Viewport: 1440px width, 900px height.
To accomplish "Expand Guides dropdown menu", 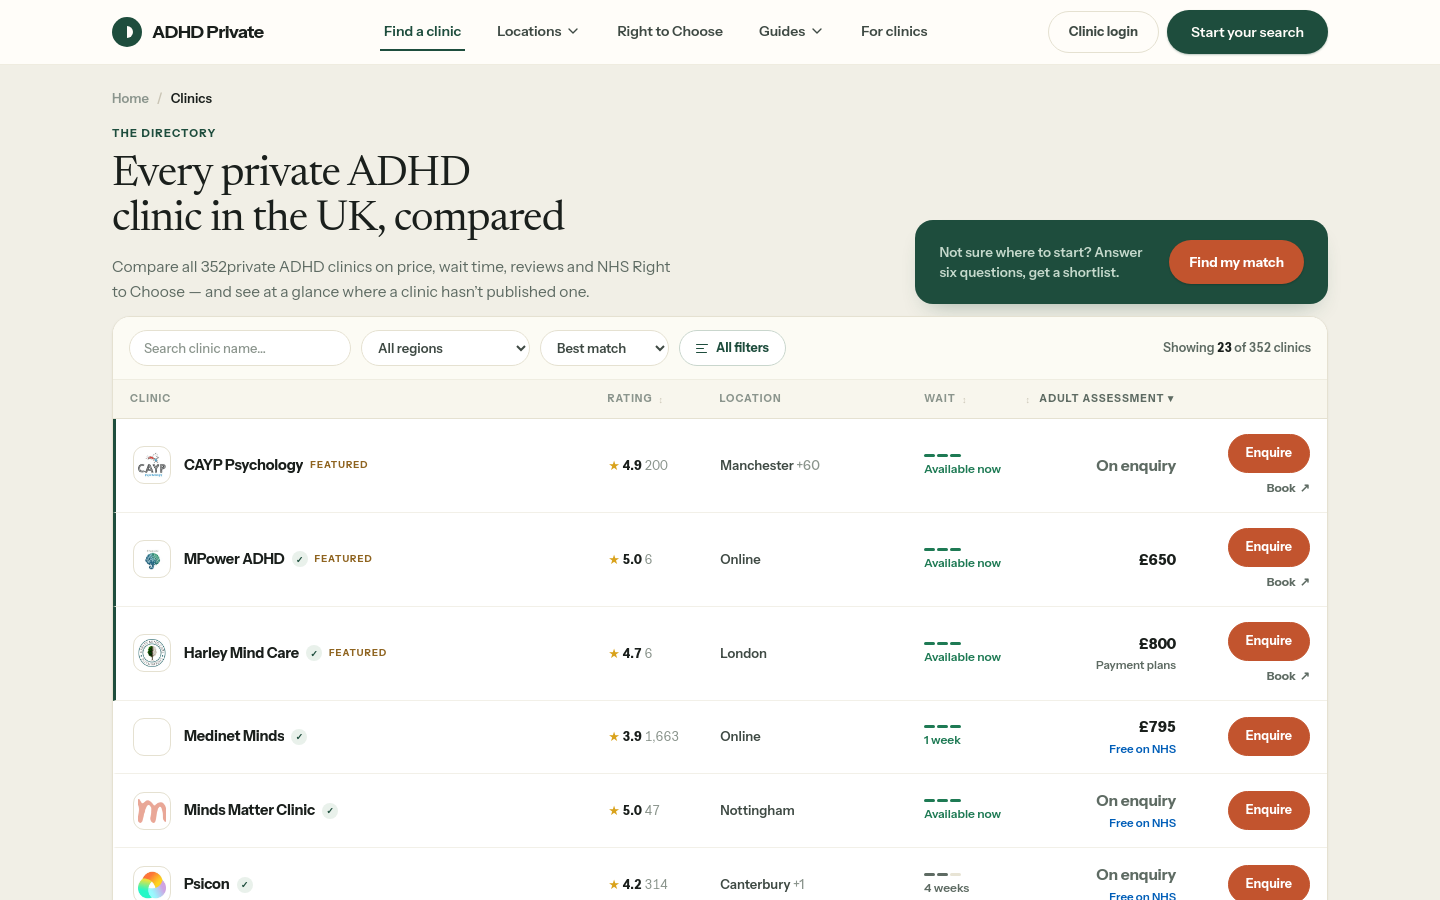I will [x=791, y=32].
